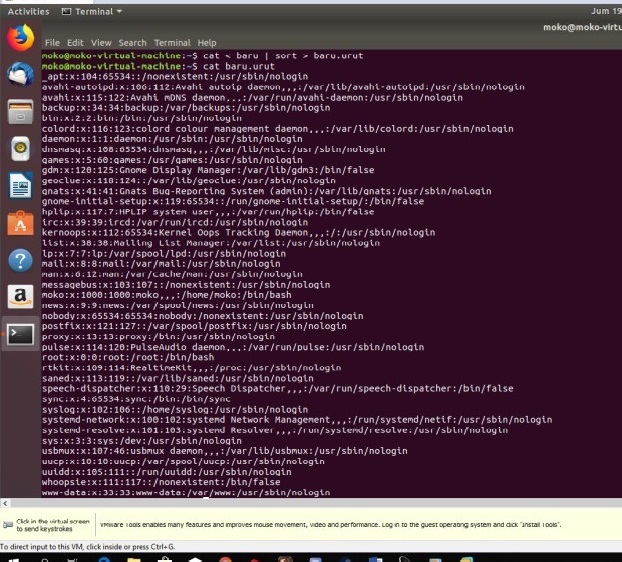The width and height of the screenshot is (622, 562).
Task: Click the line starting with www-data:x:33:33
Action: point(186,493)
